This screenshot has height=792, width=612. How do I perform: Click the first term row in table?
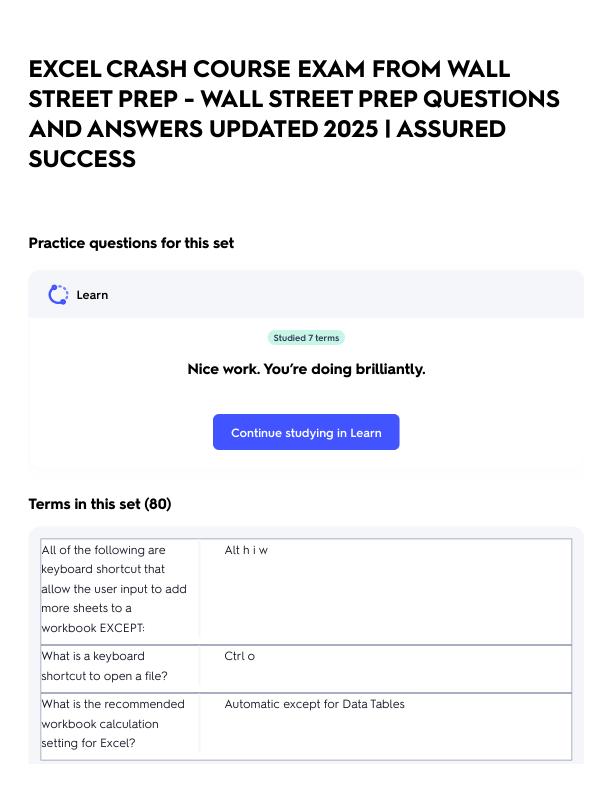tap(306, 591)
